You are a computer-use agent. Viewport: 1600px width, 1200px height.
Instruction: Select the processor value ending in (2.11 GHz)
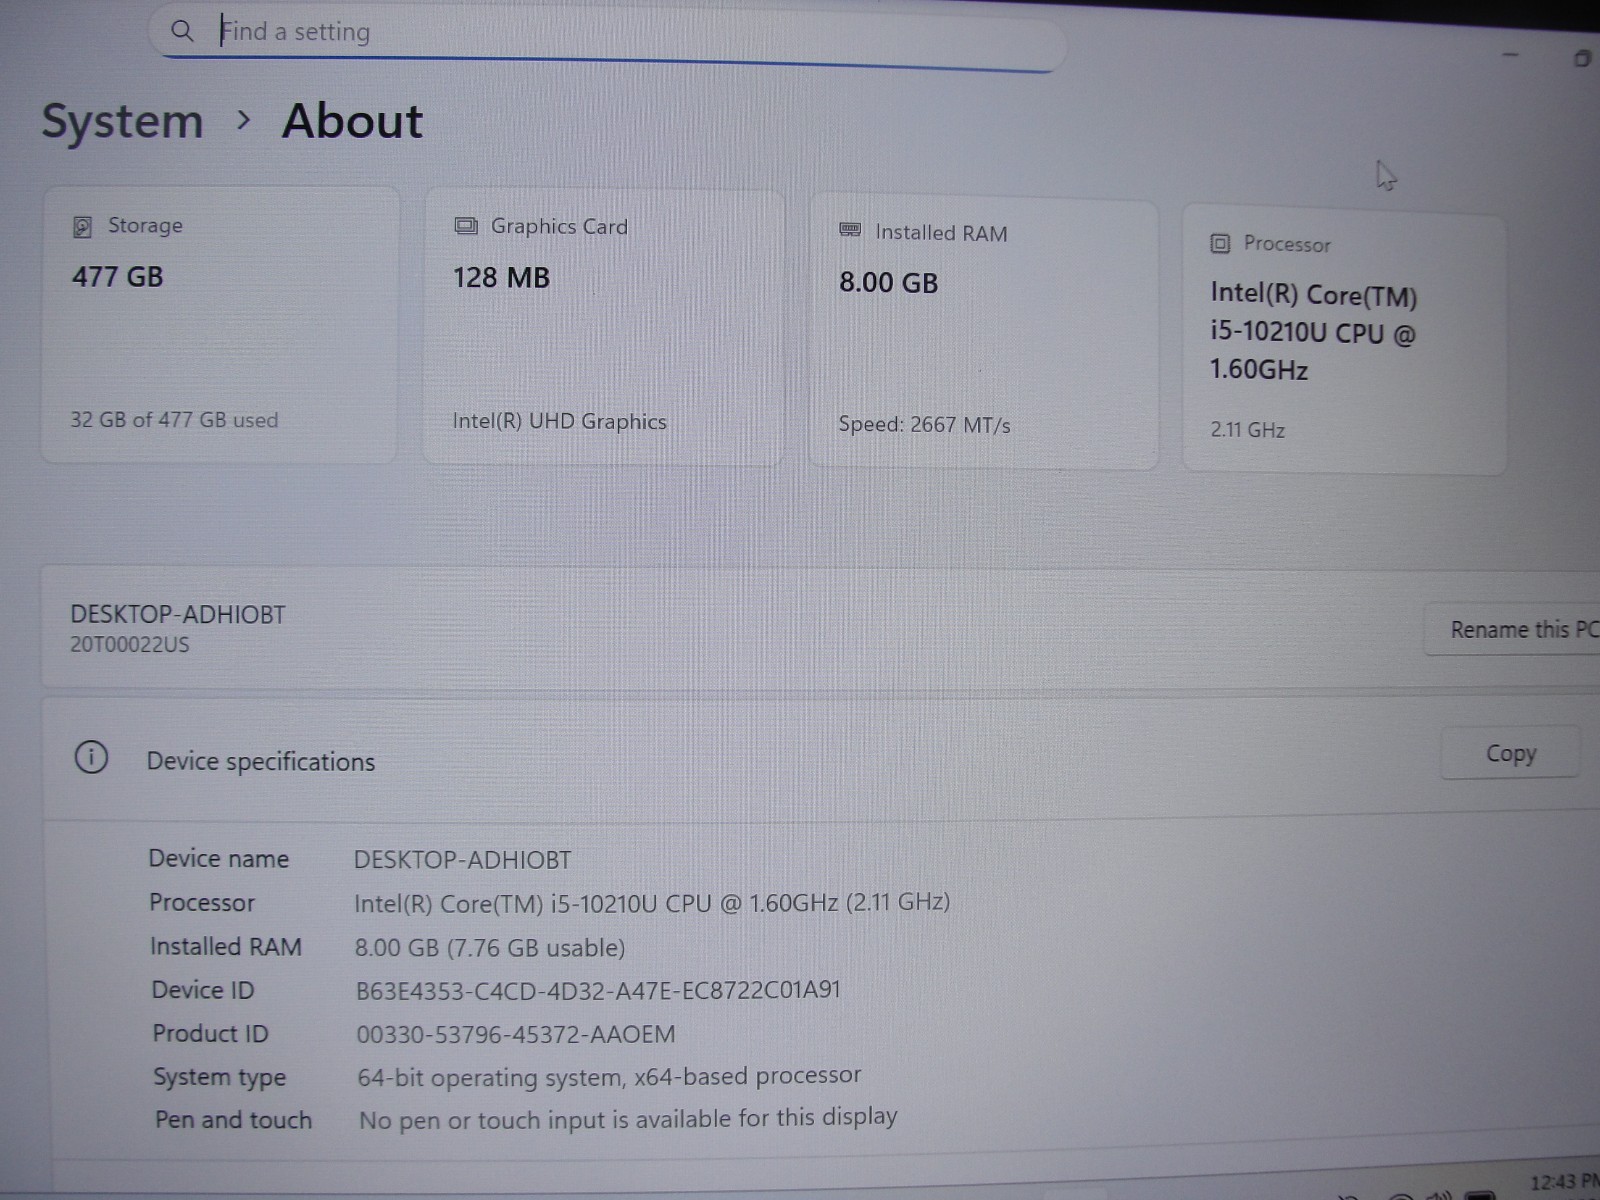pyautogui.click(x=652, y=903)
